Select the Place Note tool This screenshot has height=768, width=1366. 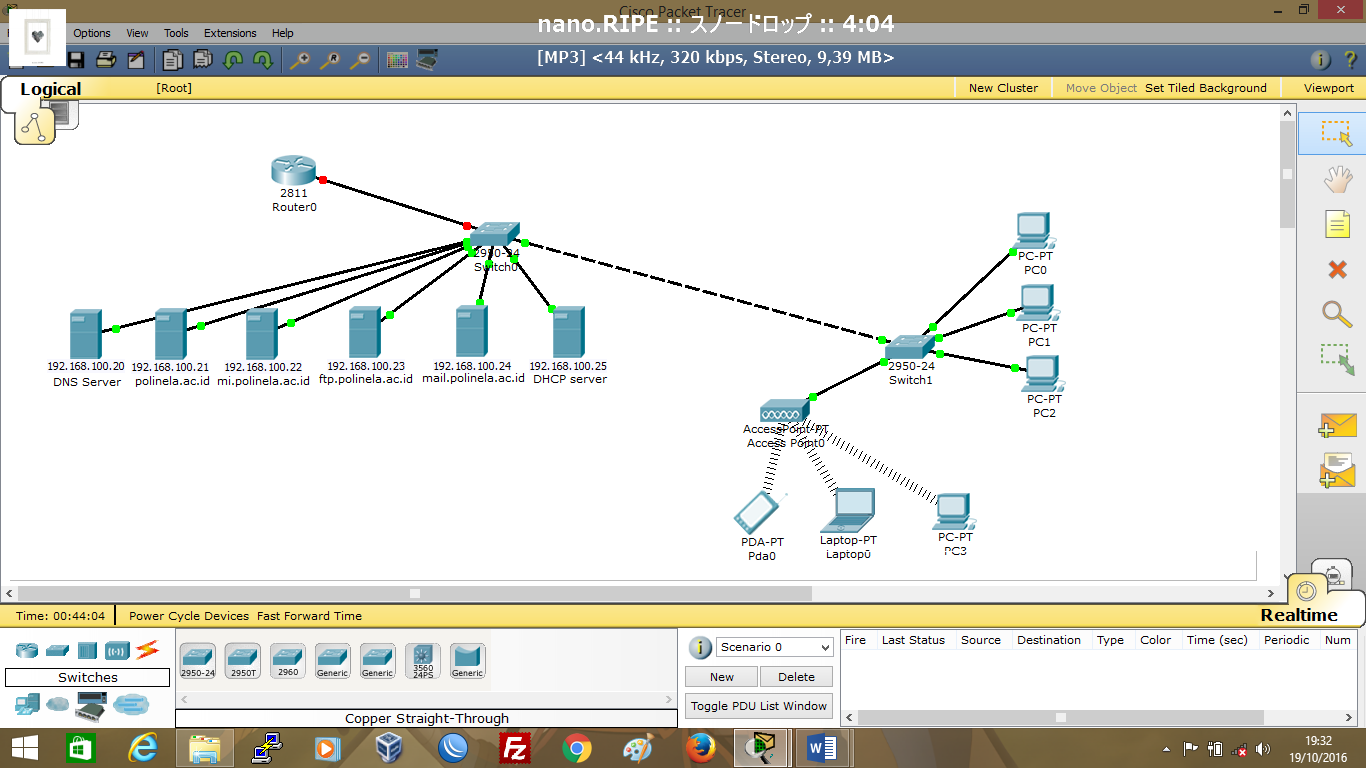1338,223
